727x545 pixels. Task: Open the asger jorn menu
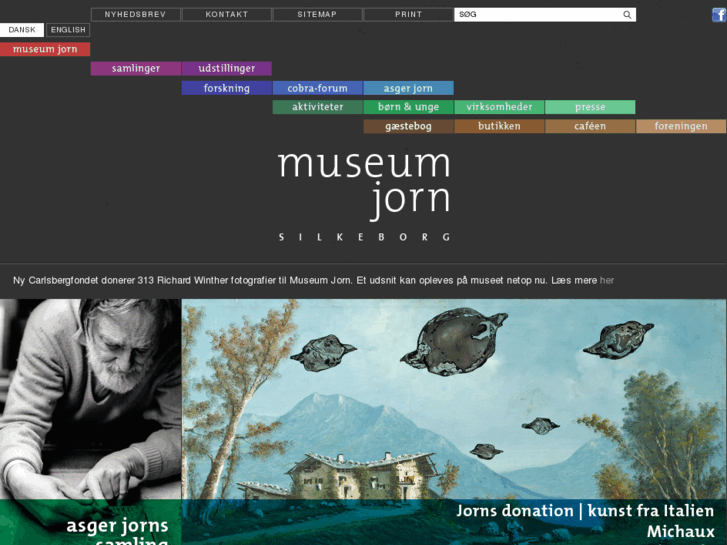pyautogui.click(x=408, y=88)
